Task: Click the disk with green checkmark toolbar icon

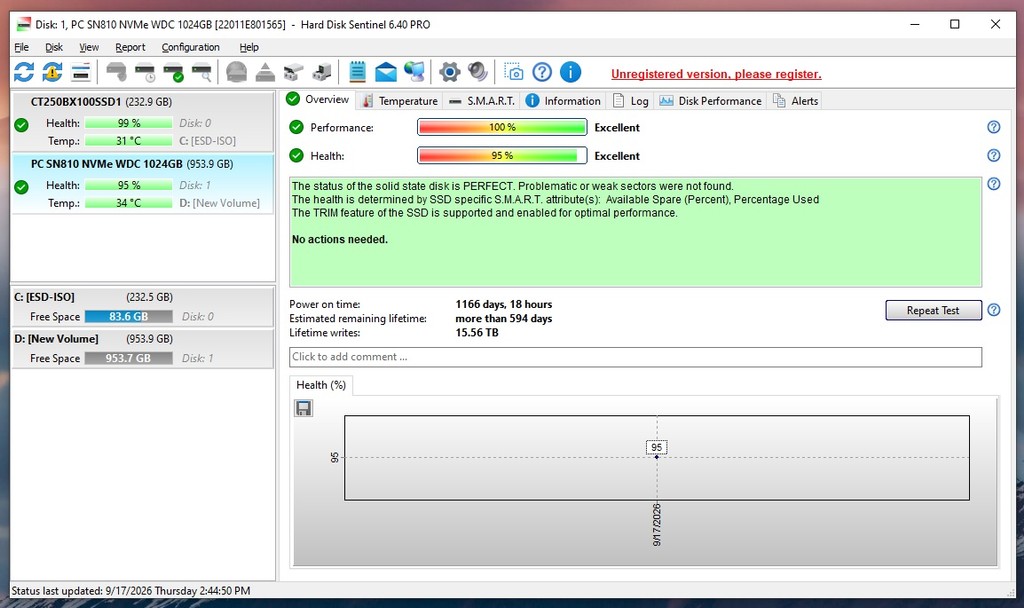Action: click(173, 72)
